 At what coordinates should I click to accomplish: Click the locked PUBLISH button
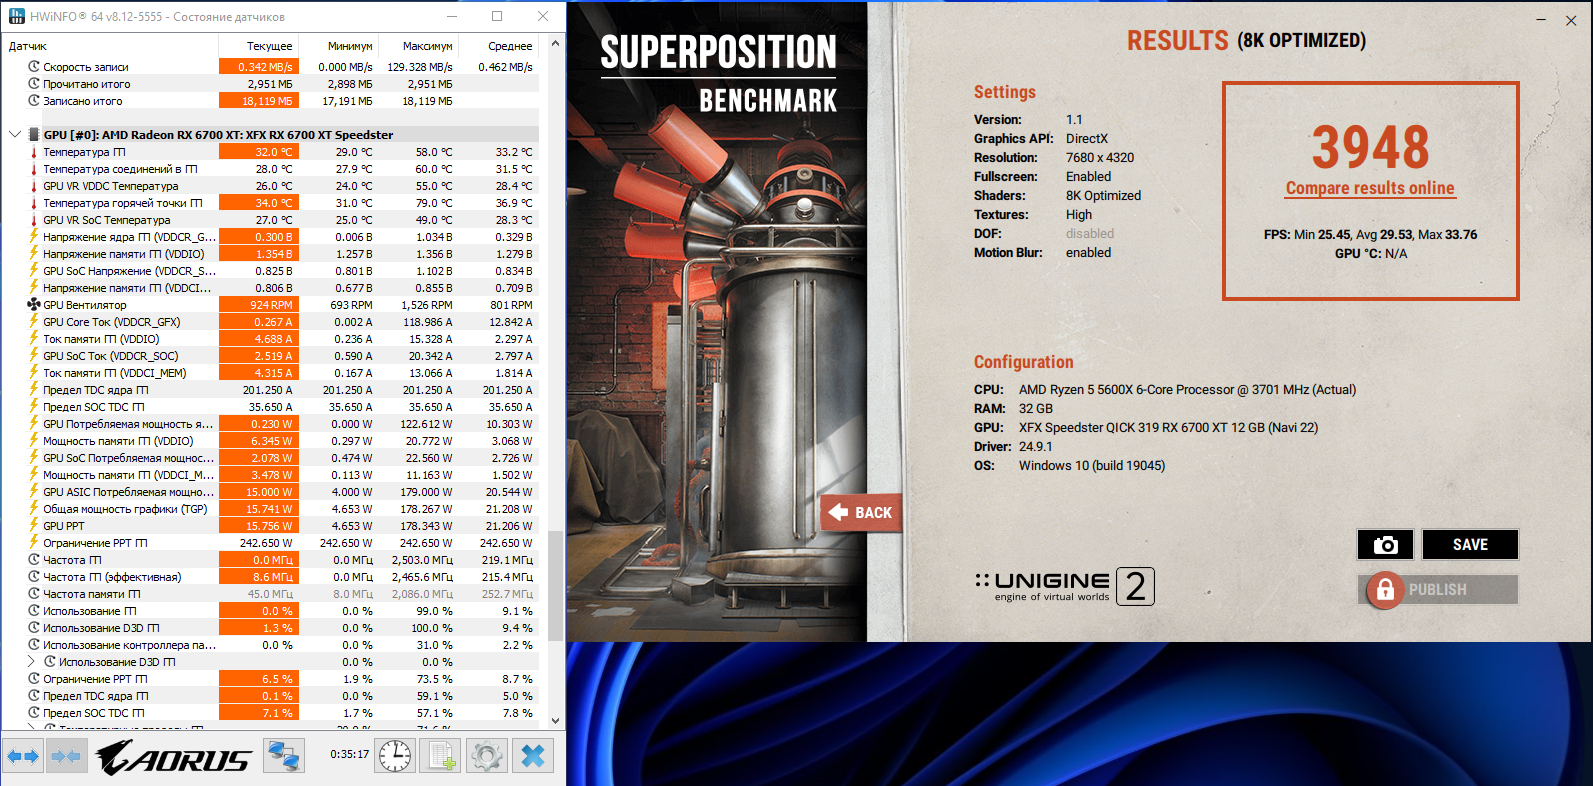1438,590
